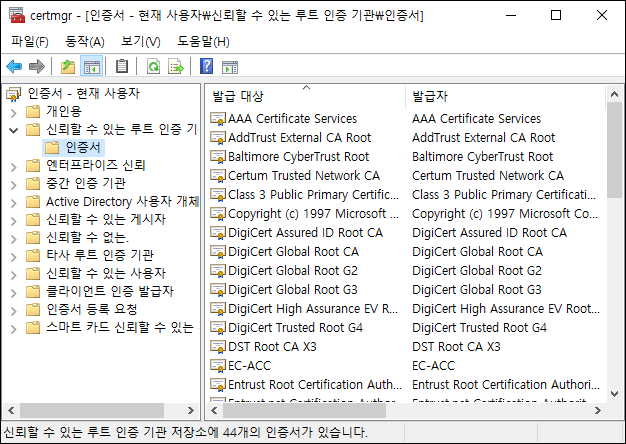Sort by the 발급 대상 column header
The height and width of the screenshot is (444, 626).
(x=305, y=96)
